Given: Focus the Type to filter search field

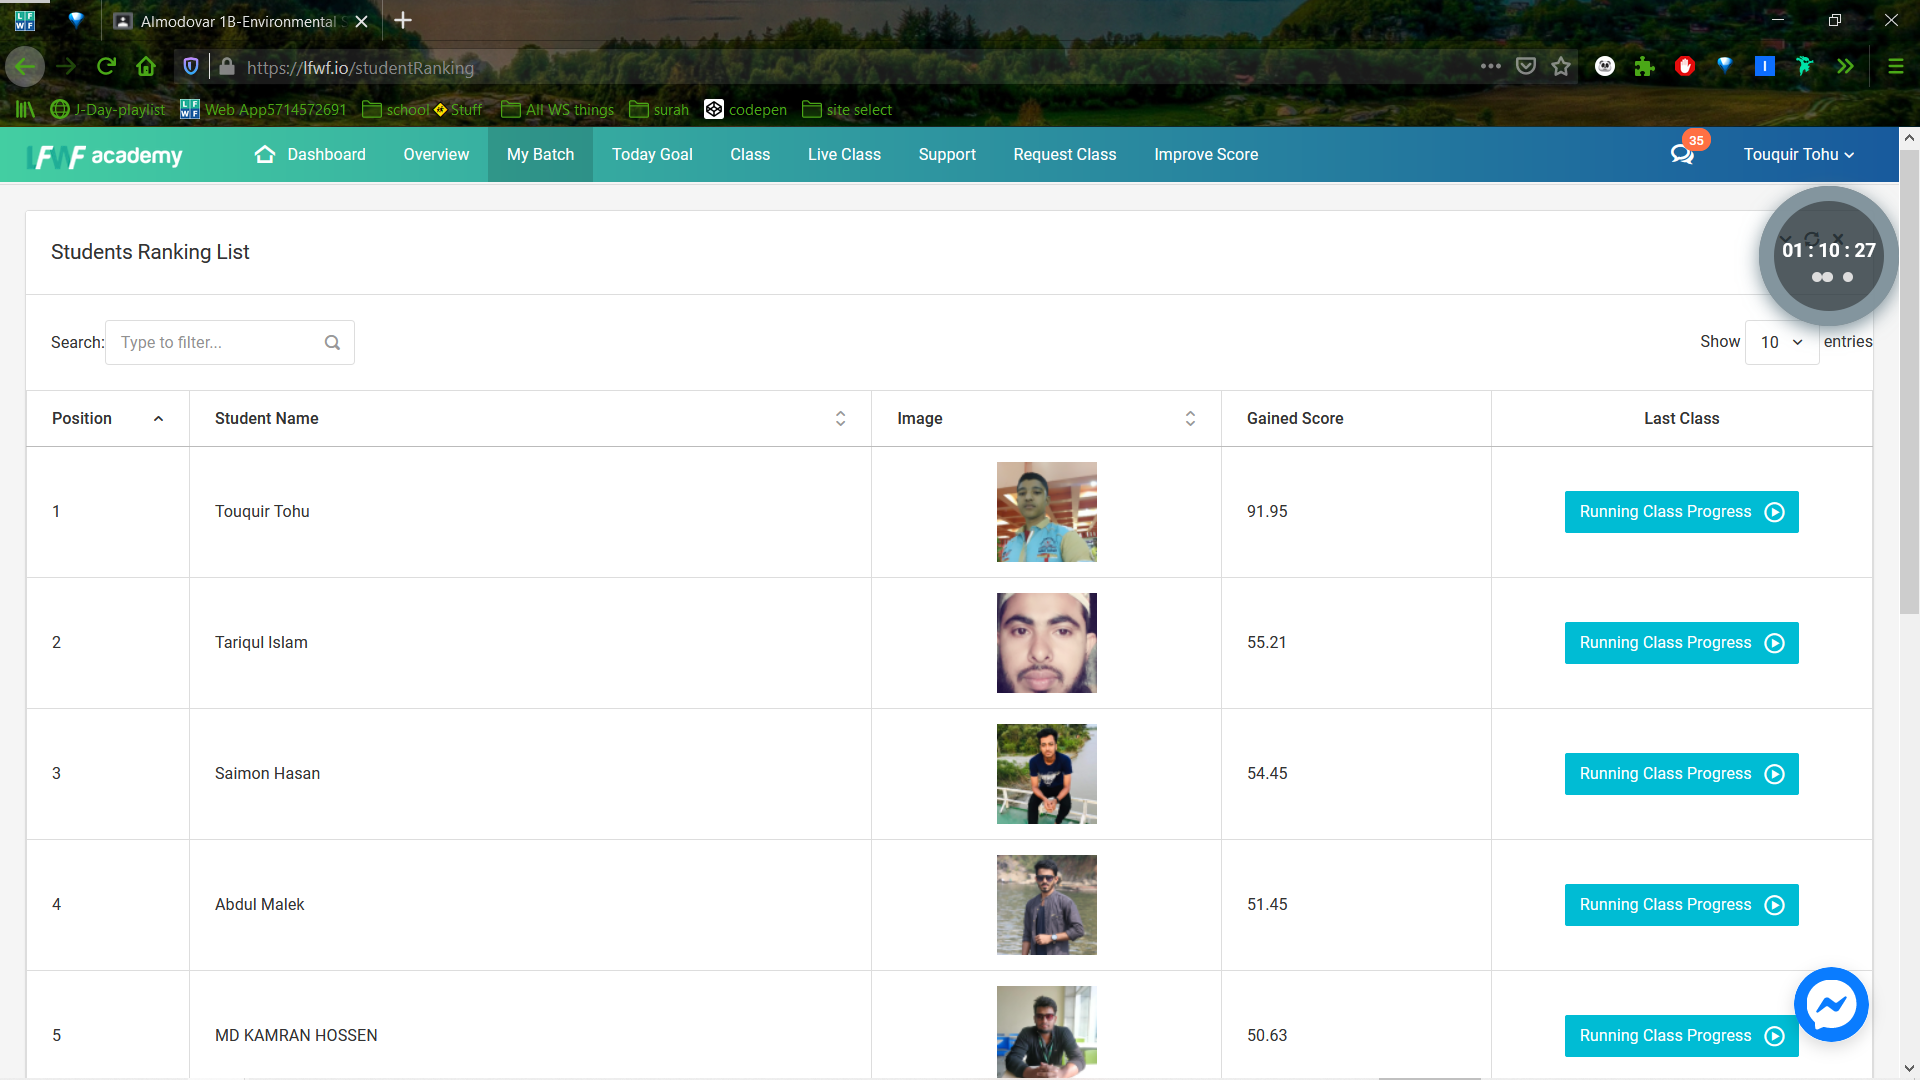Looking at the screenshot, I should [215, 343].
